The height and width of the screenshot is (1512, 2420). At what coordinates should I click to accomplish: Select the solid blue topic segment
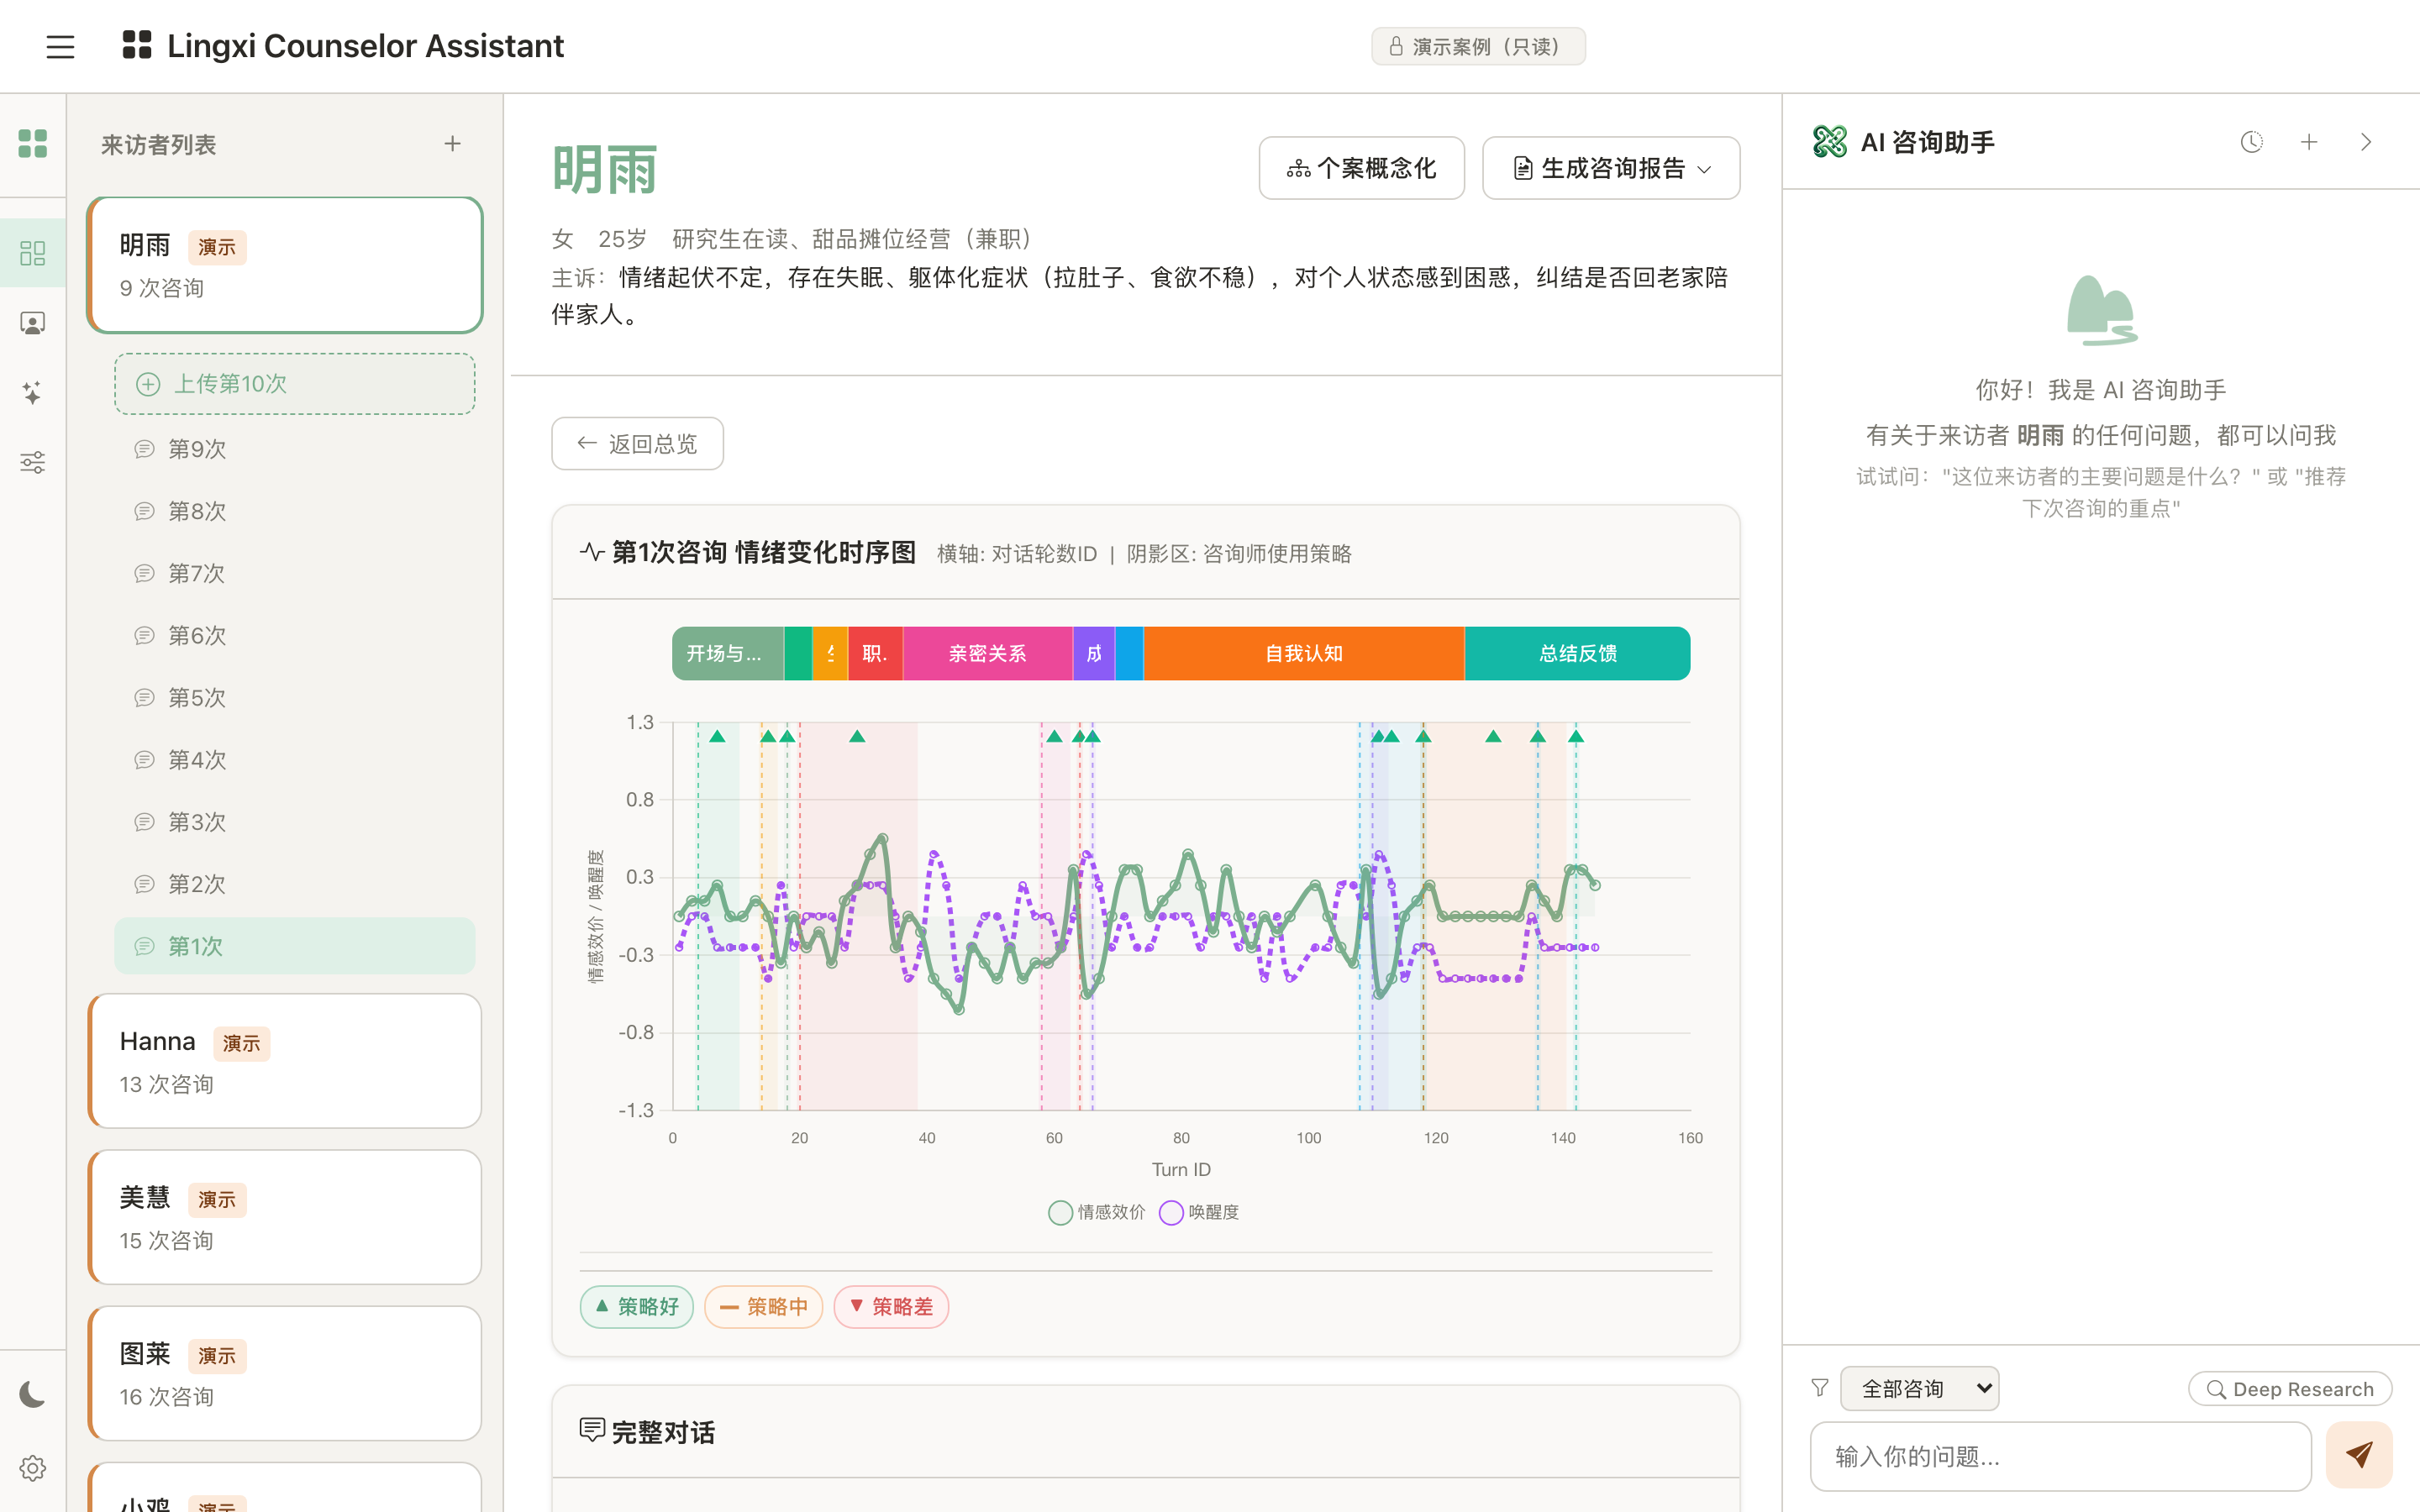1129,653
